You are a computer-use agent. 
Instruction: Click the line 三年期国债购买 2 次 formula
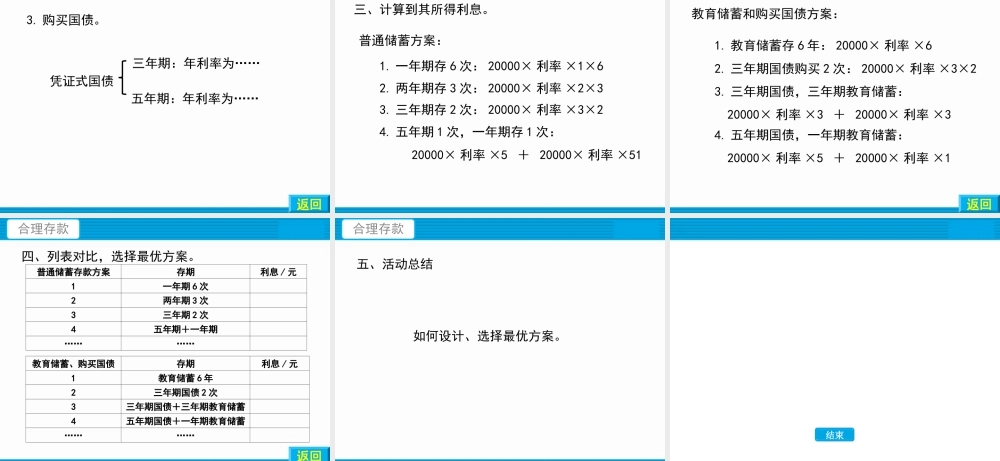pos(845,69)
